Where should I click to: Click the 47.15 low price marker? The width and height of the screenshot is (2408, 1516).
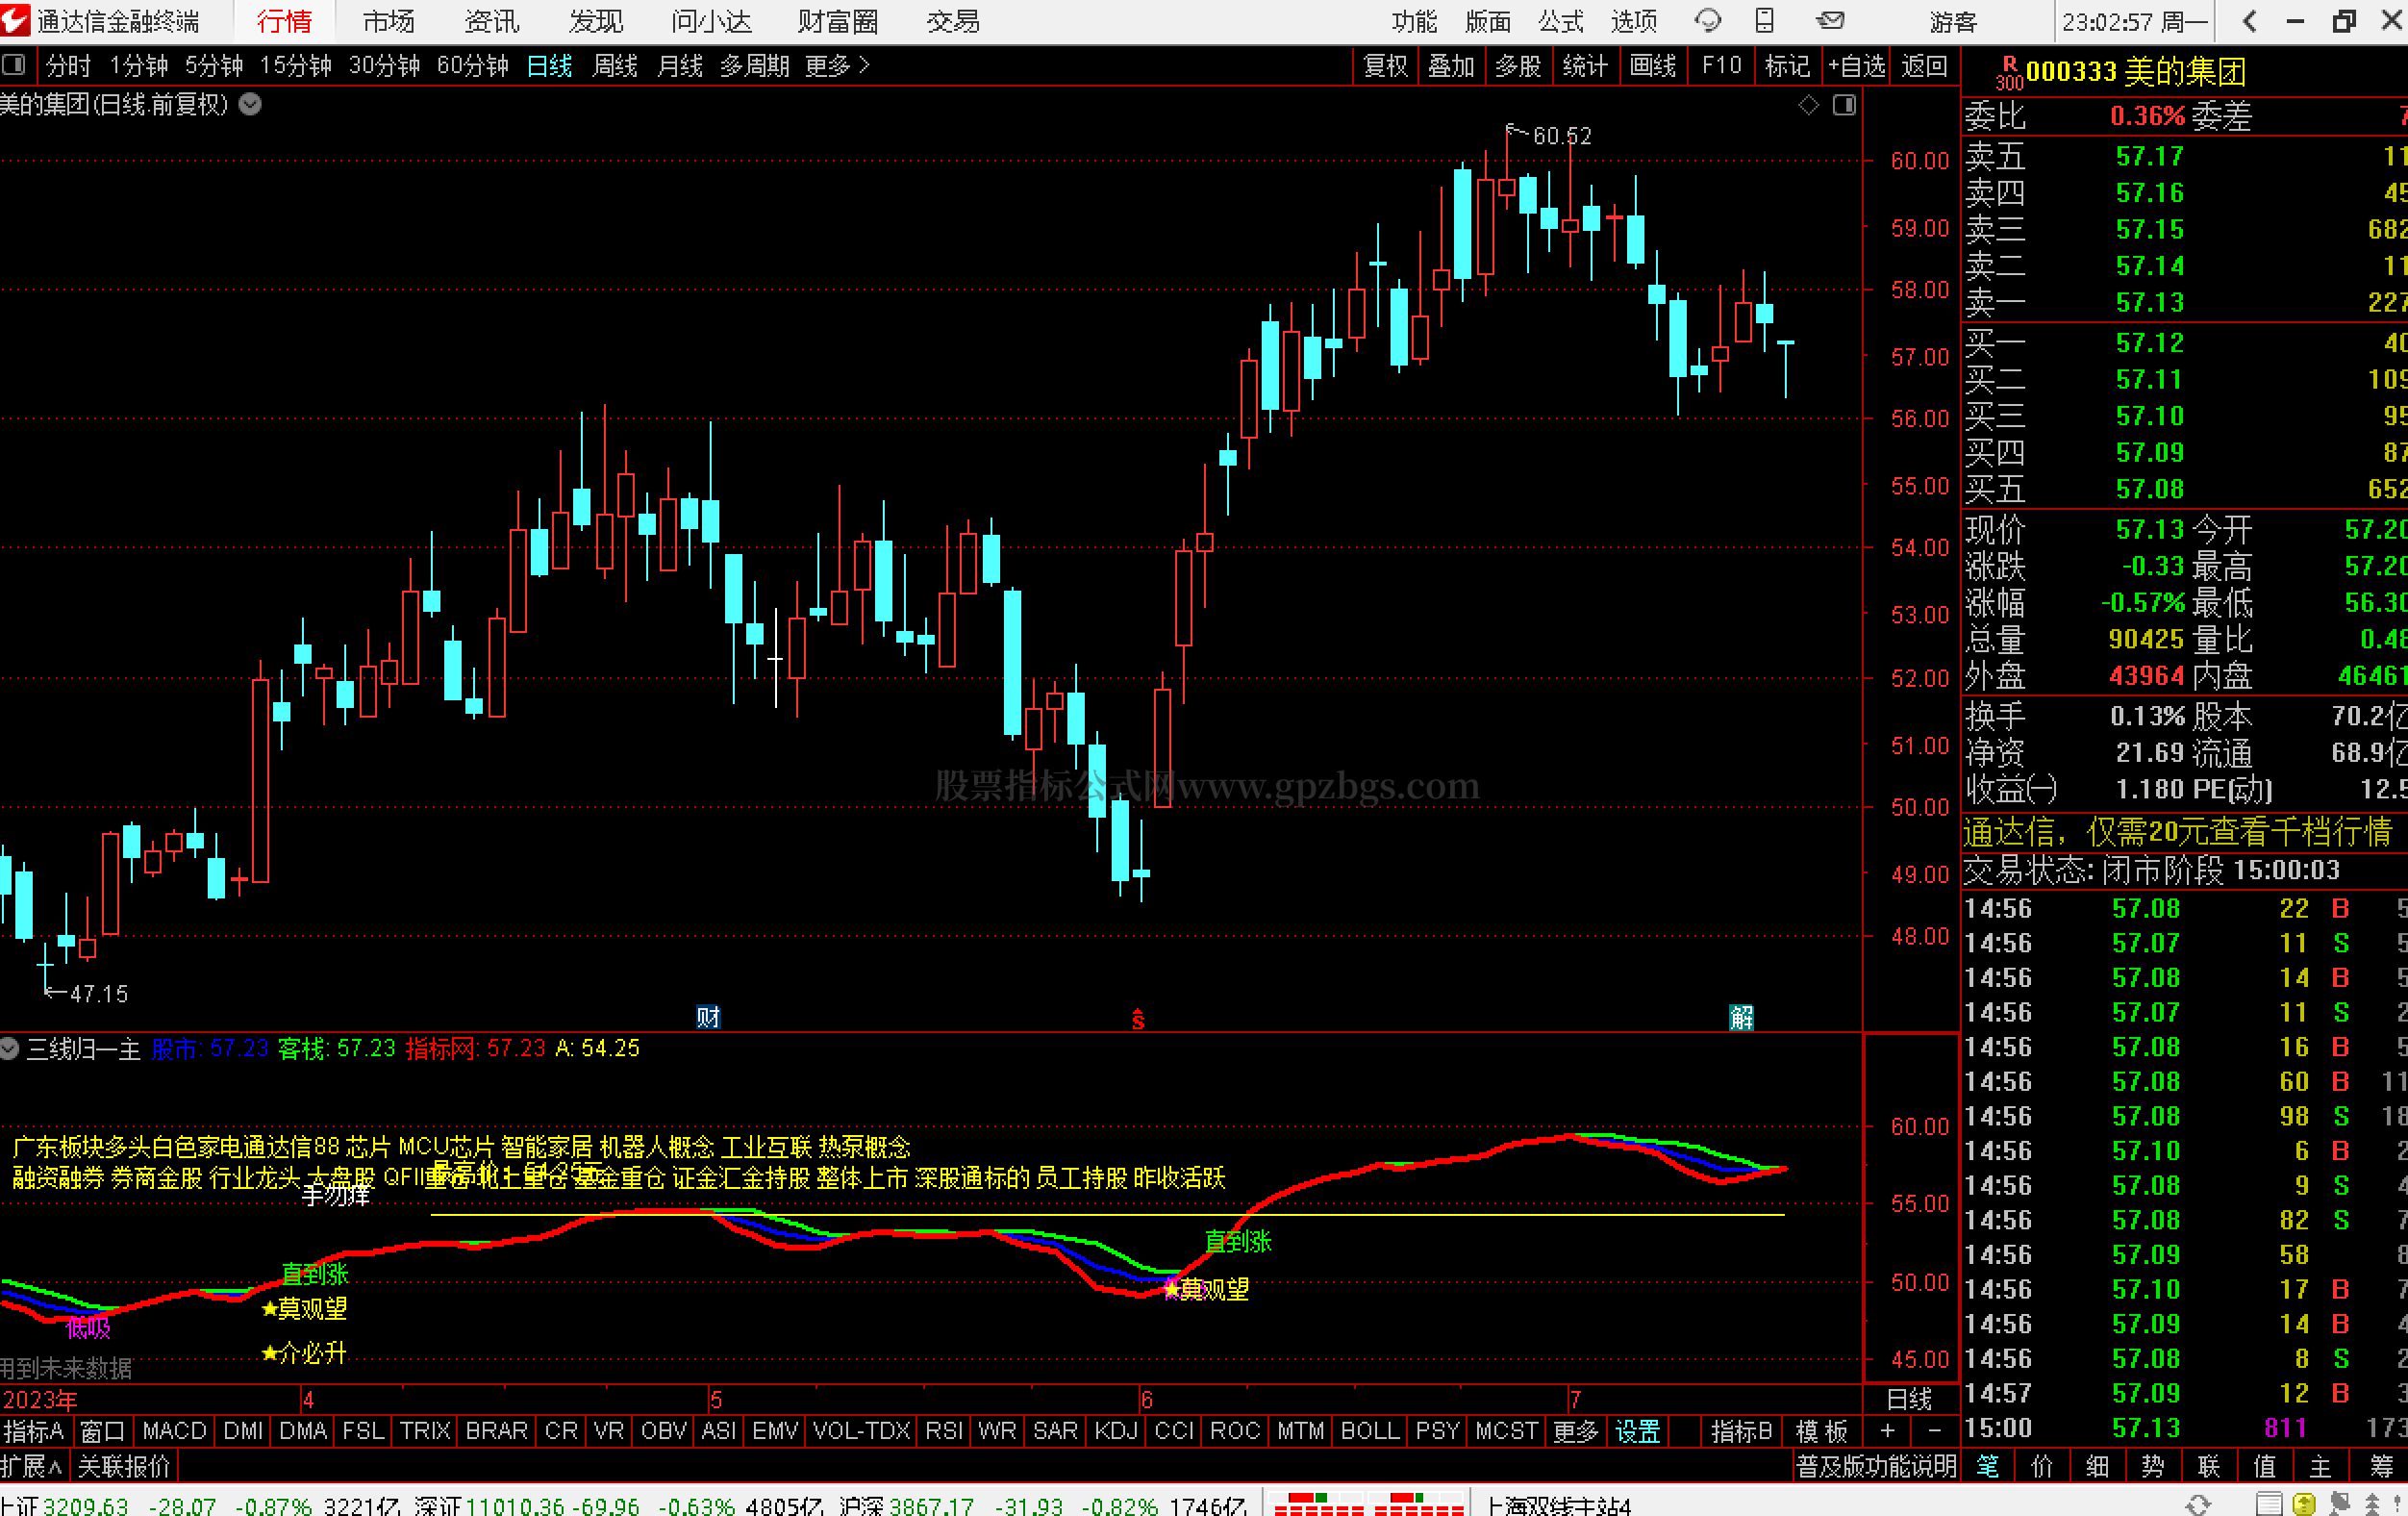(x=98, y=993)
